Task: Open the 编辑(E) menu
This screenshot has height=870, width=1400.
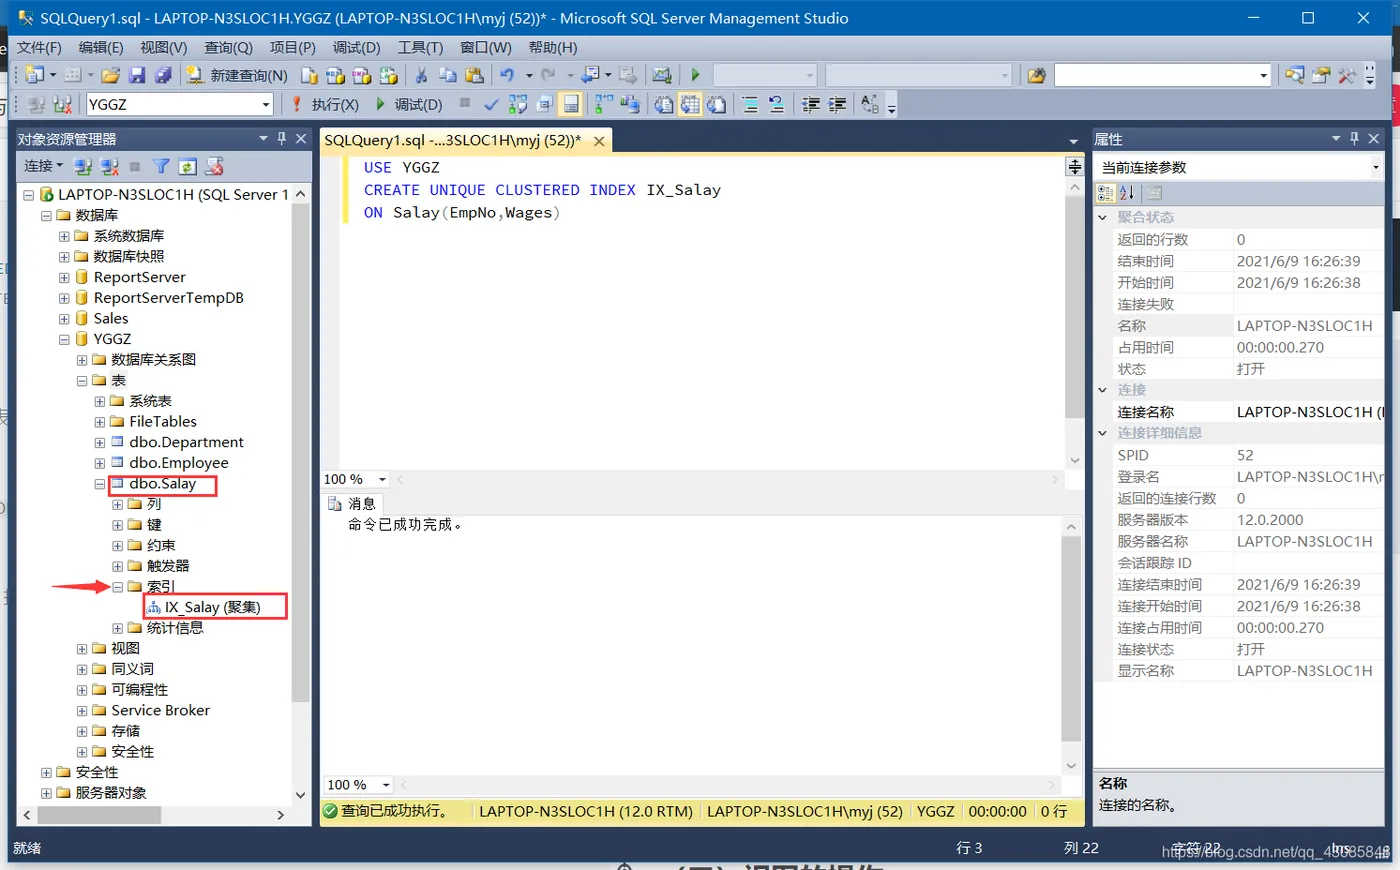Action: point(101,47)
